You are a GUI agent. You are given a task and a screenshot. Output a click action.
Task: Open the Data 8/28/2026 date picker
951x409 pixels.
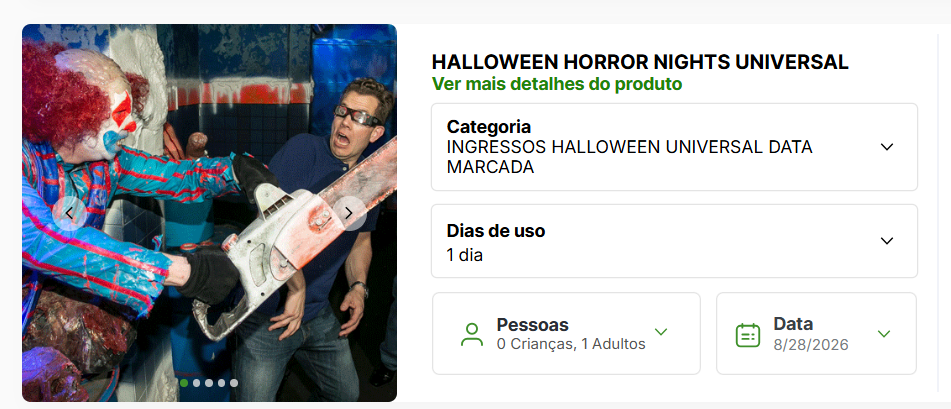816,334
